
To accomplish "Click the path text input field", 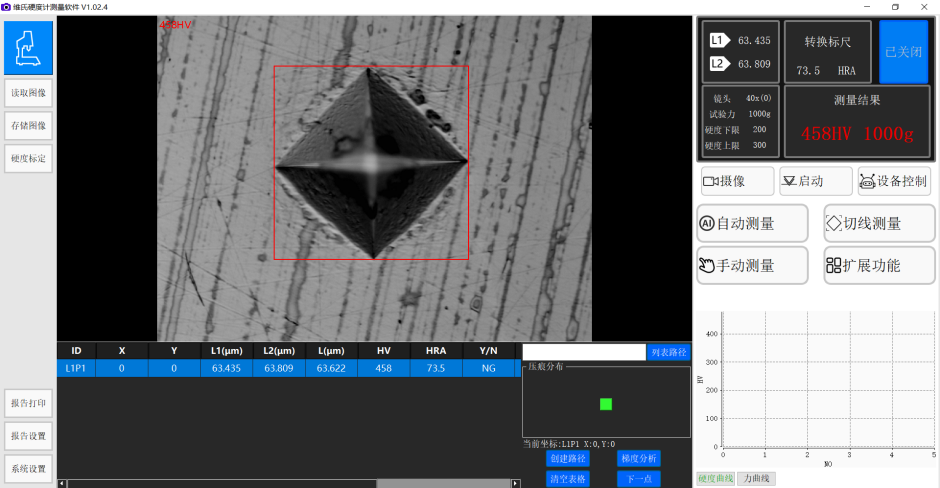I will click(584, 352).
